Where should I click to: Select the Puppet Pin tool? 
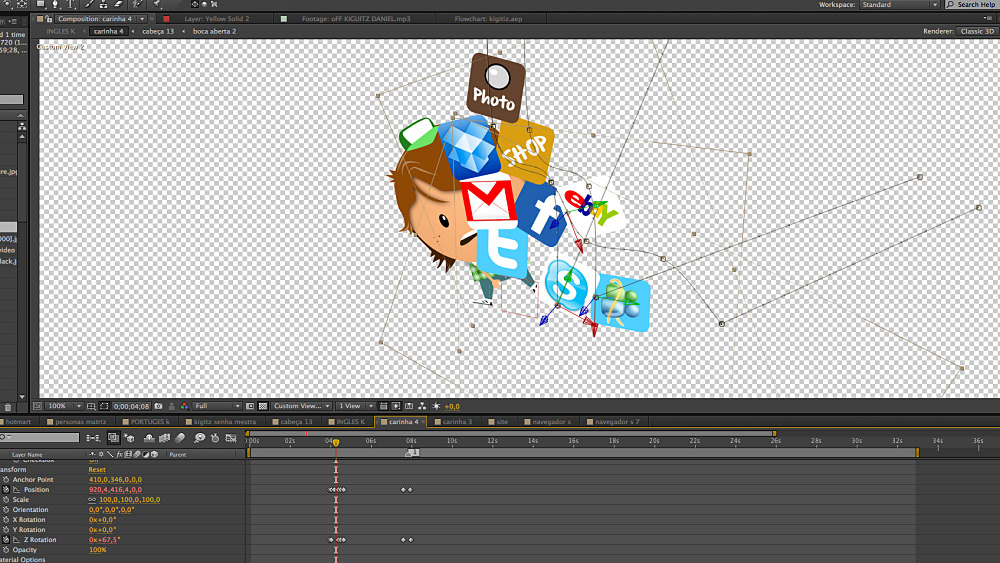(156, 4)
